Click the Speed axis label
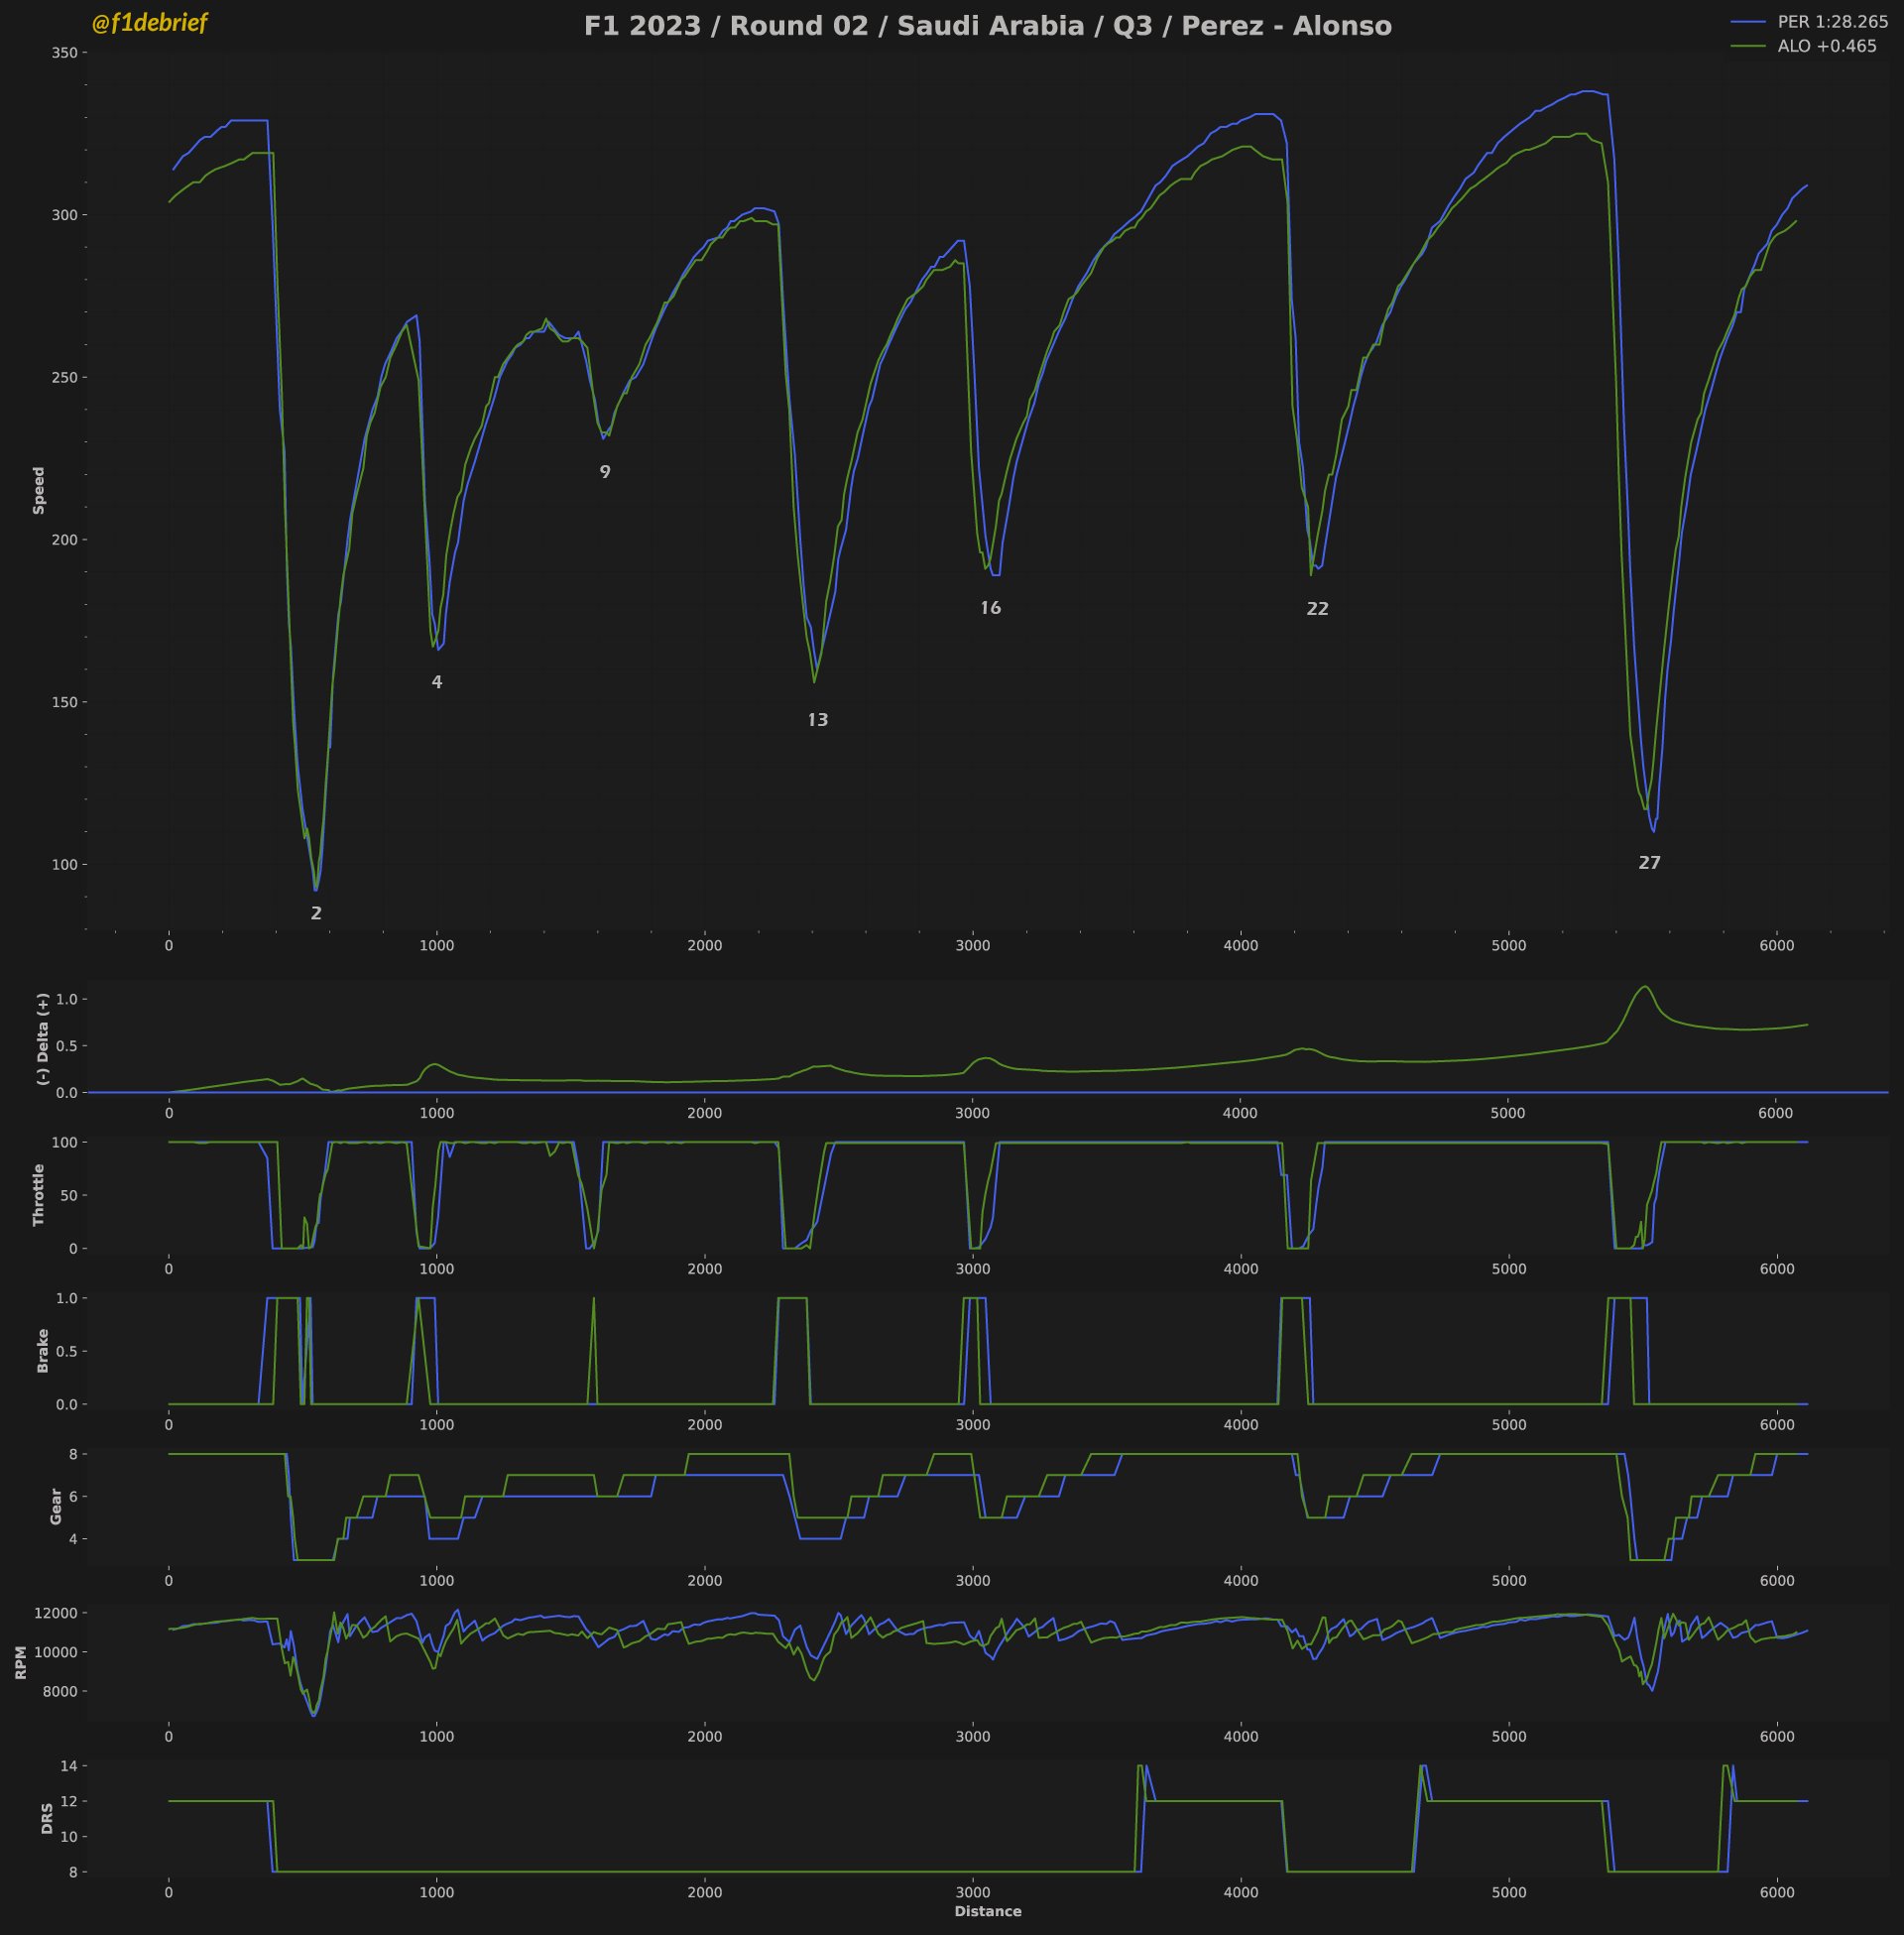1904x1935 pixels. point(39,490)
